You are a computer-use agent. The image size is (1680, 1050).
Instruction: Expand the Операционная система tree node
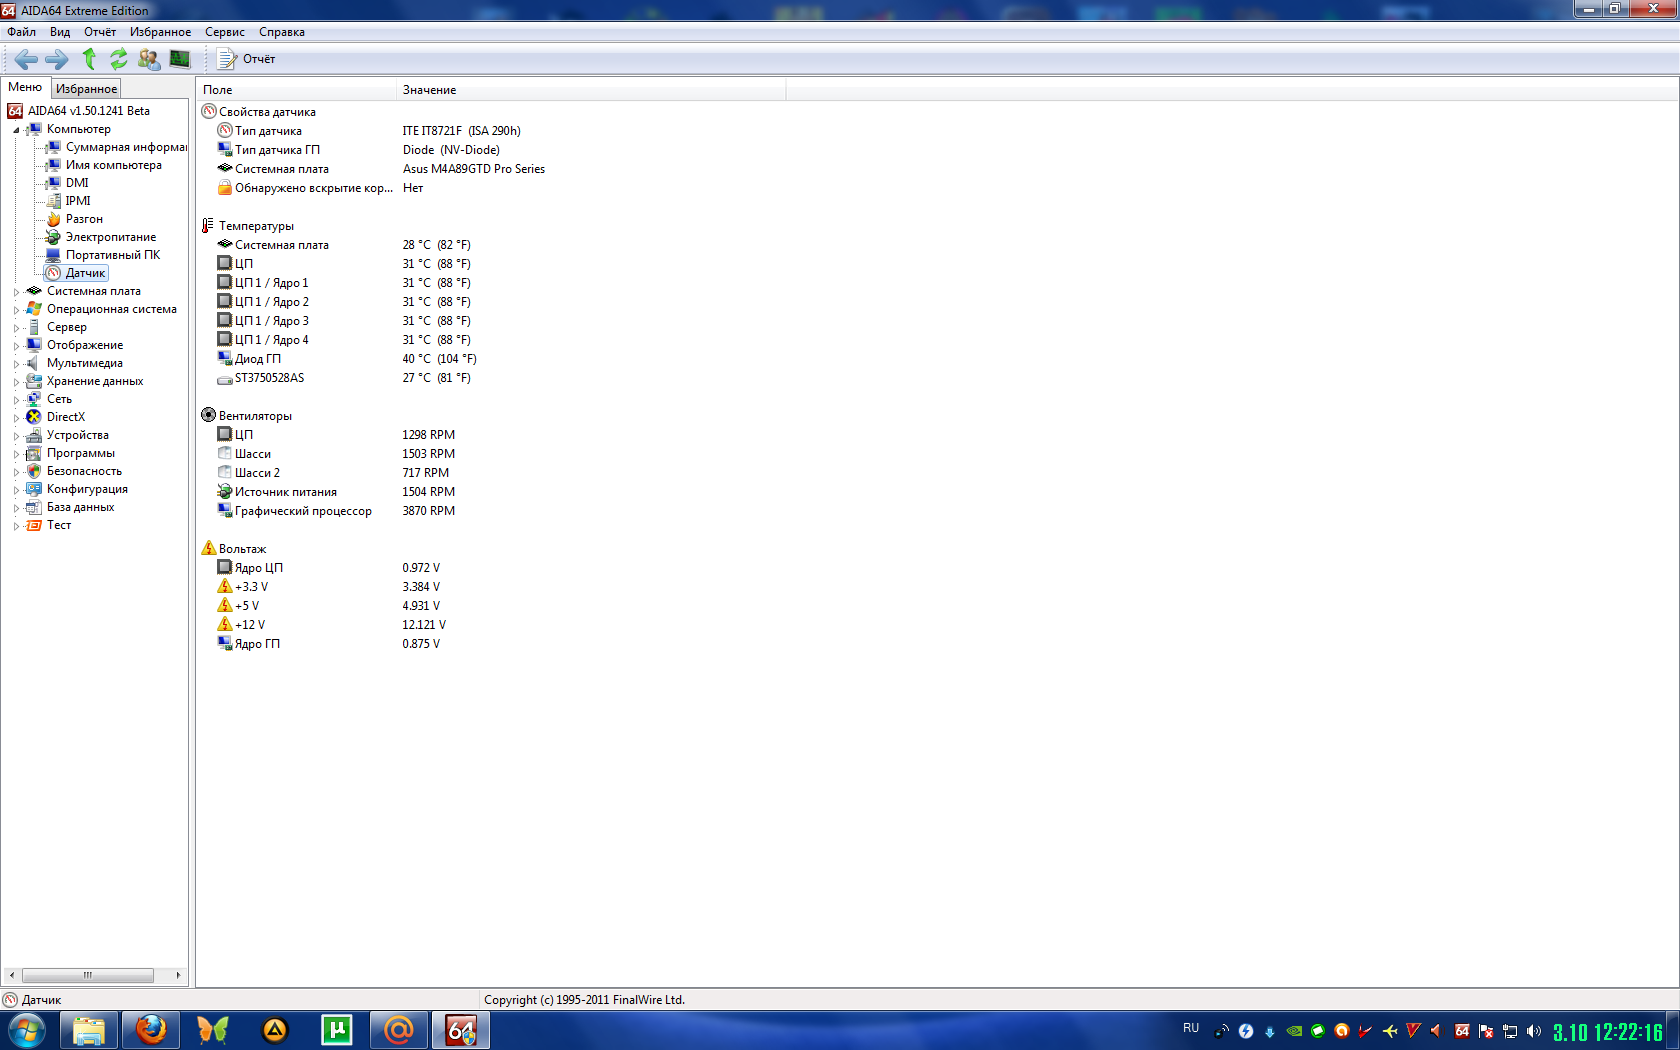click(16, 310)
